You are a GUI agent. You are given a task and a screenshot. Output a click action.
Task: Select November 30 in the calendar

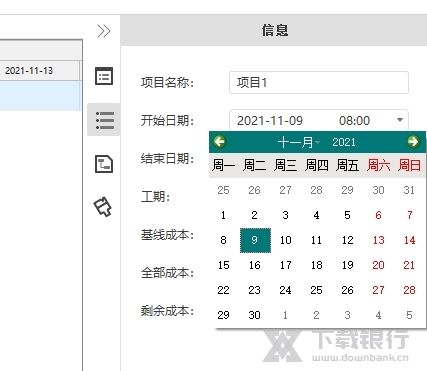click(255, 315)
